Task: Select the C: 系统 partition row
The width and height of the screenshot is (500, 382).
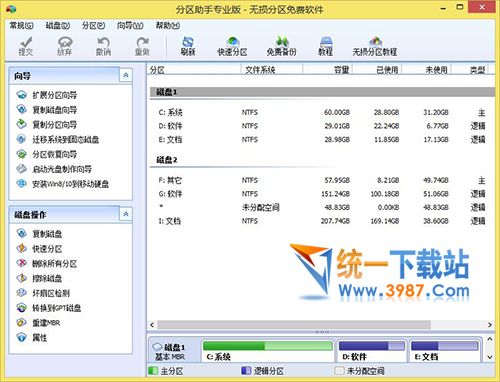Action: (x=322, y=112)
